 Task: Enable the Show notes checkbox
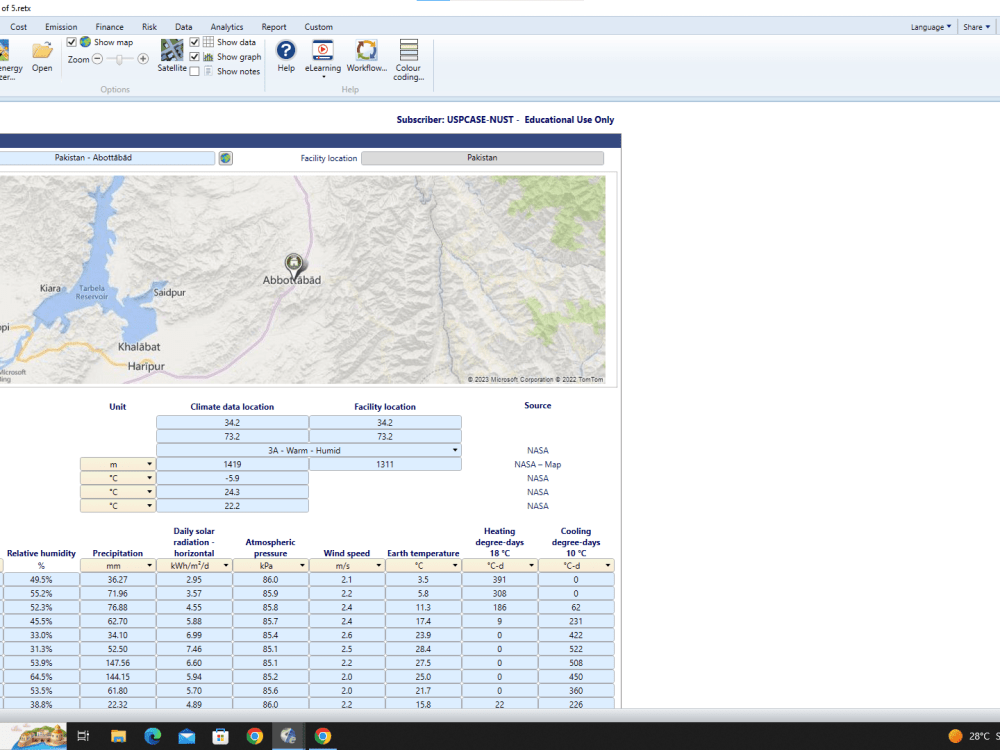[194, 71]
